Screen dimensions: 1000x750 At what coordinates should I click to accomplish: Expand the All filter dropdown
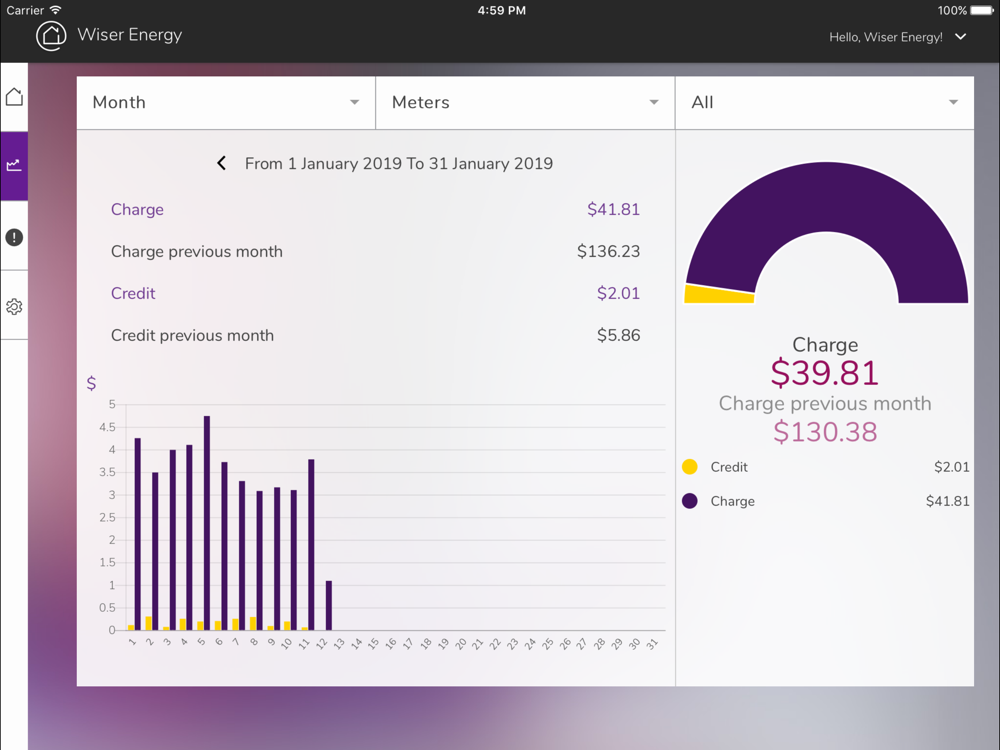pyautogui.click(x=824, y=102)
